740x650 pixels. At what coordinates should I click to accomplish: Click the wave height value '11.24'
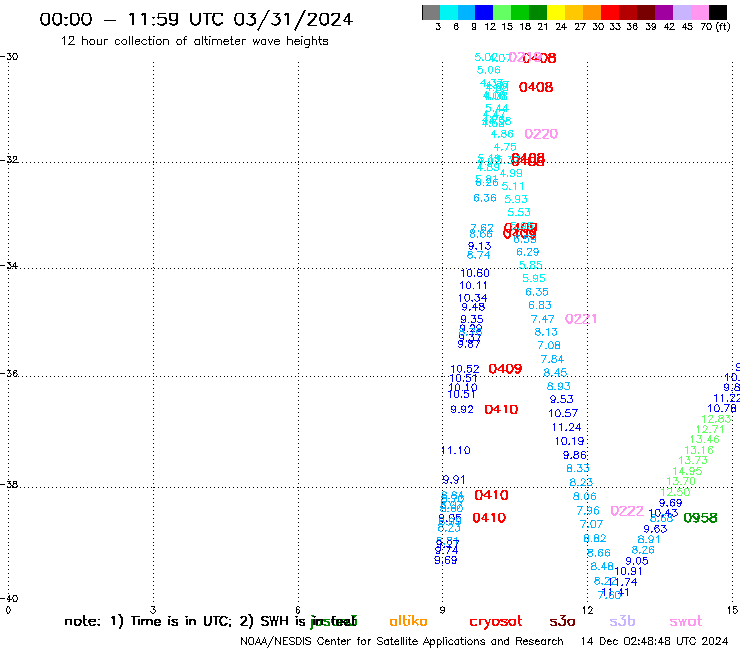coord(566,427)
